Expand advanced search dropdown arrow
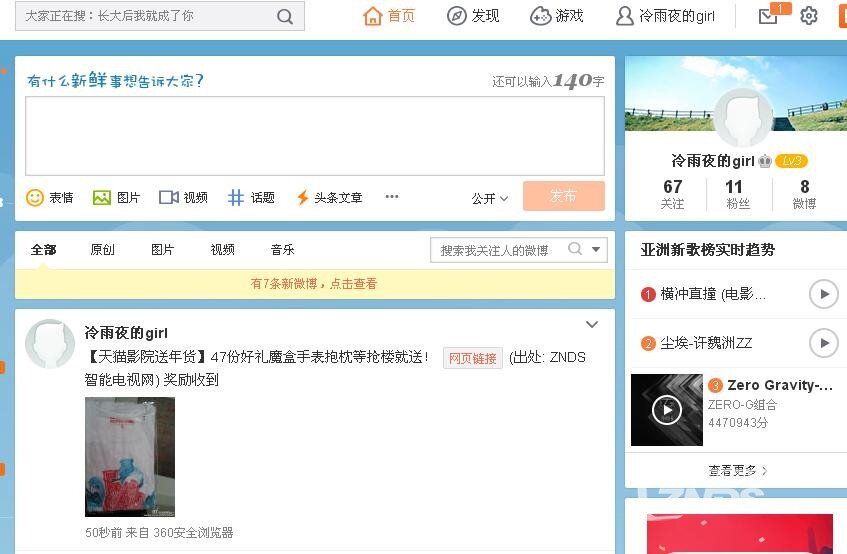Image resolution: width=847 pixels, height=554 pixels. click(x=596, y=249)
